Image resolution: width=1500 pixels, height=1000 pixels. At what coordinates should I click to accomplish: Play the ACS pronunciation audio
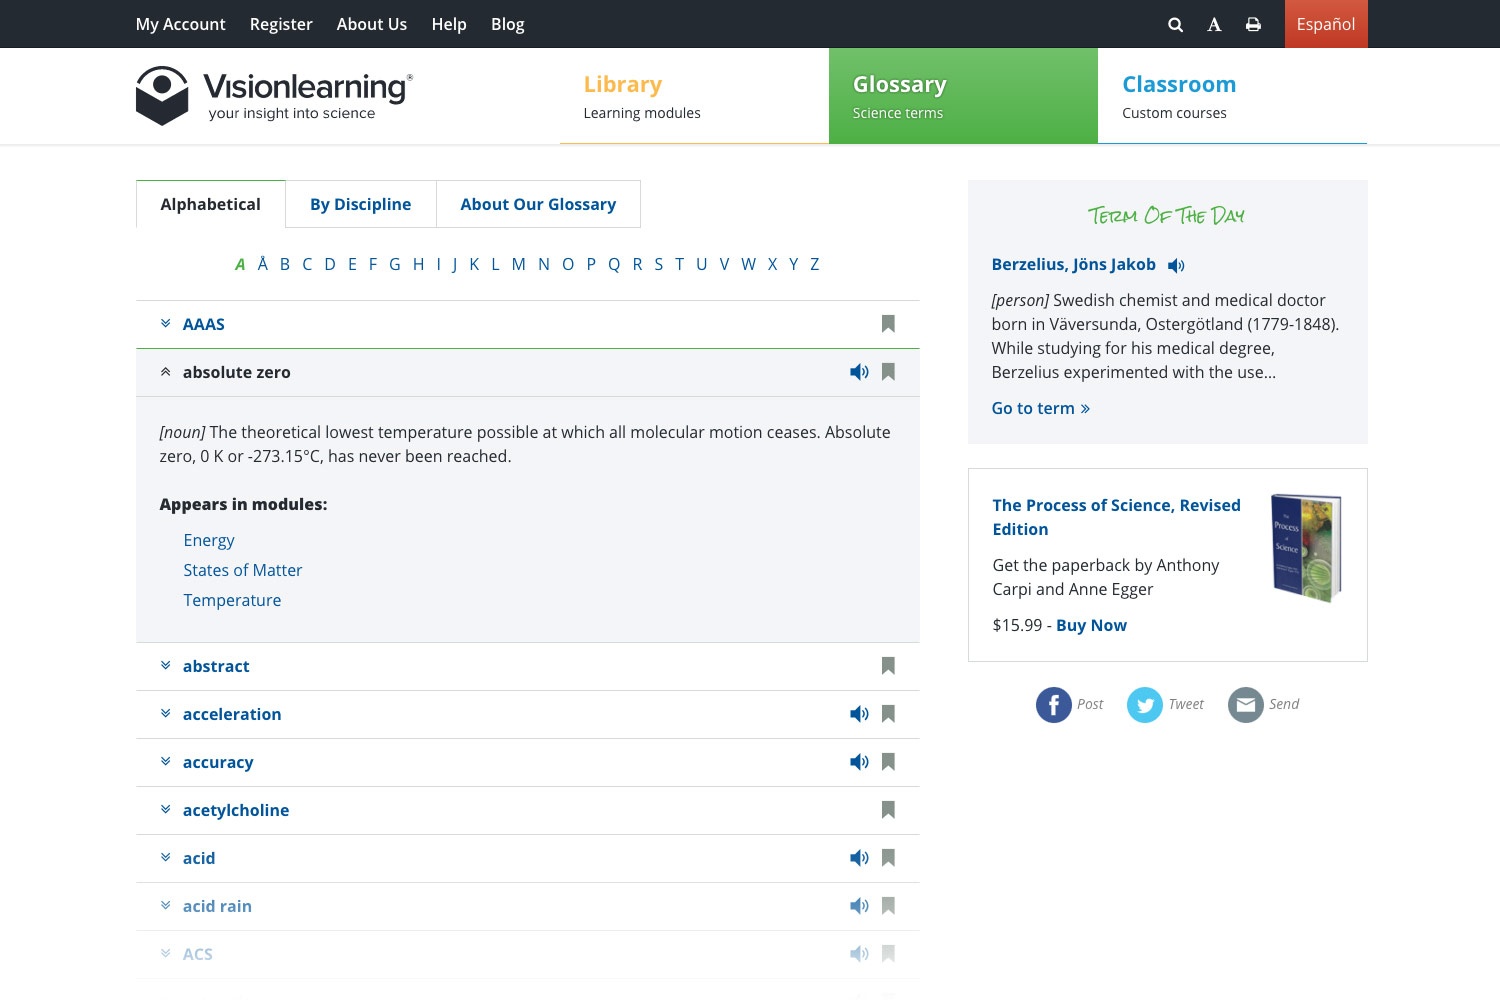(859, 954)
